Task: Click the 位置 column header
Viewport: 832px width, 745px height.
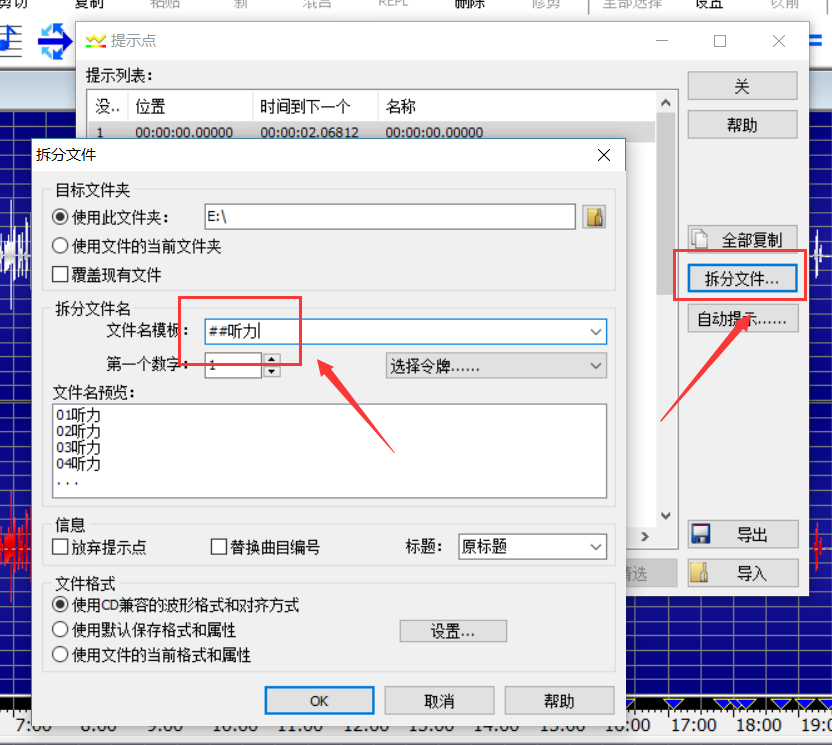Action: click(190, 107)
